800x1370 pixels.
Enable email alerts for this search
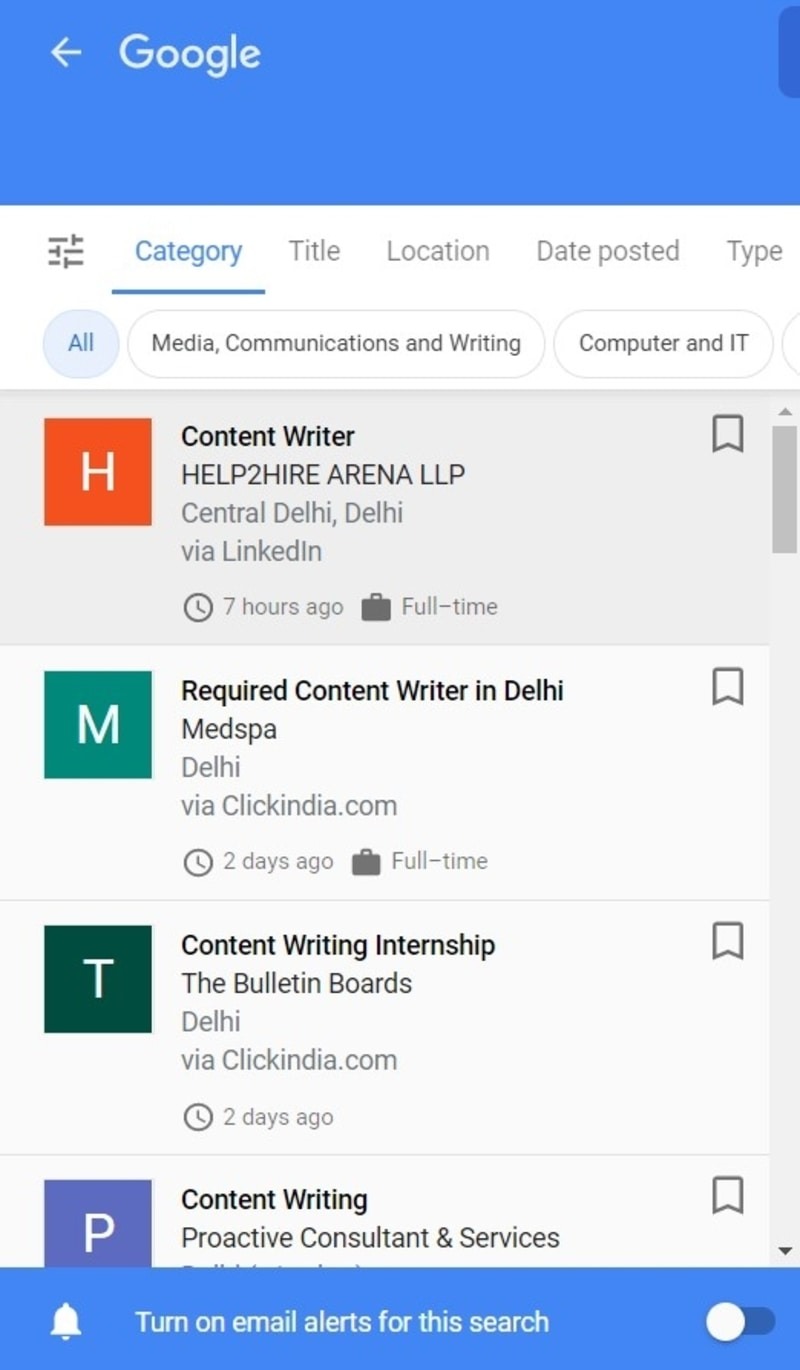tap(738, 1321)
